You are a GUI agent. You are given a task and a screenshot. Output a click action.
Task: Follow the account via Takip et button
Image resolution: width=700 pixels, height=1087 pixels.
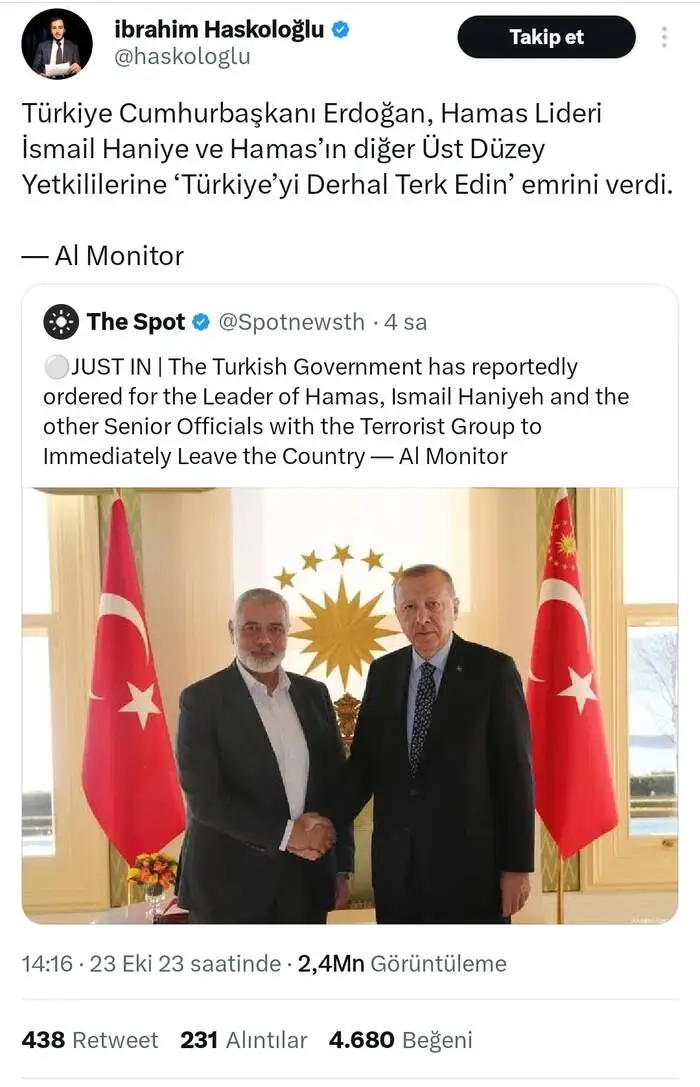tap(546, 36)
